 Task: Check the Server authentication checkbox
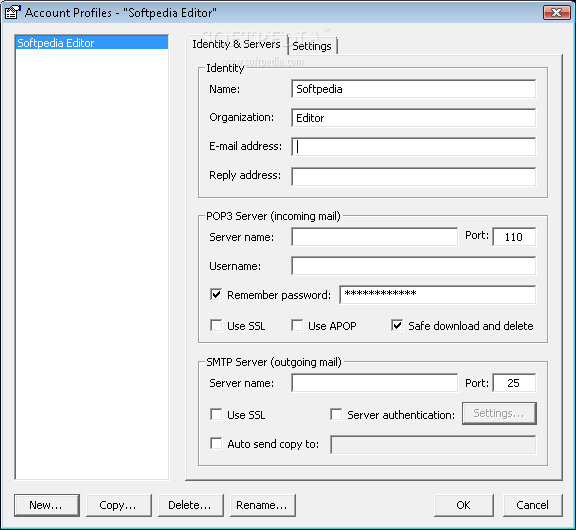(336, 414)
